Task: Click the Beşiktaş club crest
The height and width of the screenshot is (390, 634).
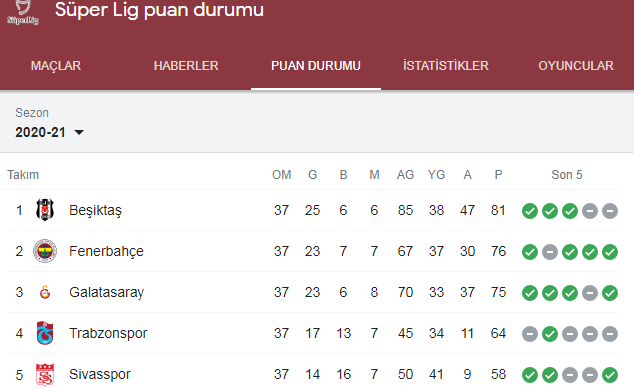Action: (45, 210)
